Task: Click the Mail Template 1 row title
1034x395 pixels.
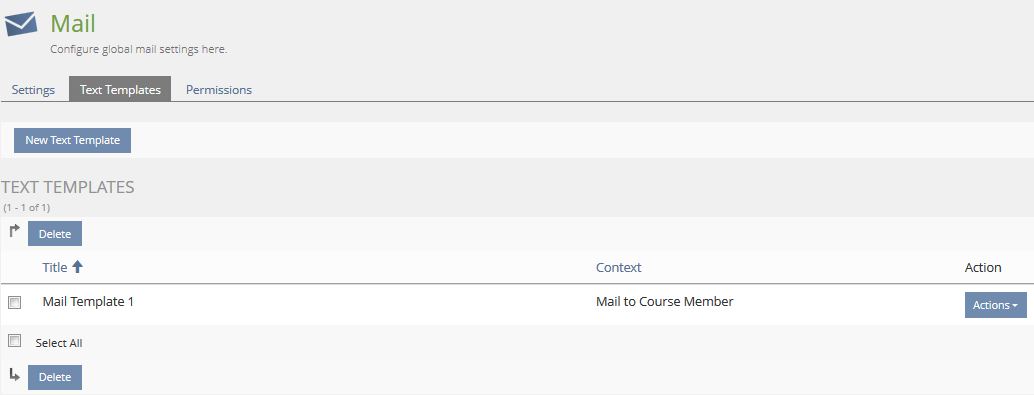Action: pos(88,301)
